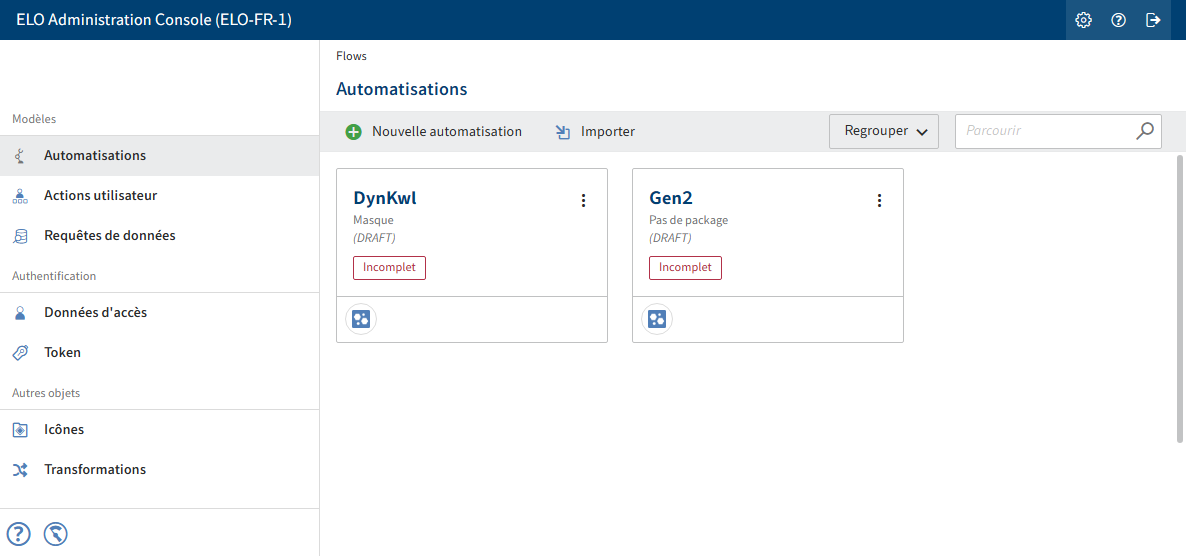The width and height of the screenshot is (1186, 556).
Task: Open the Gen2 automation title
Action: click(x=671, y=199)
